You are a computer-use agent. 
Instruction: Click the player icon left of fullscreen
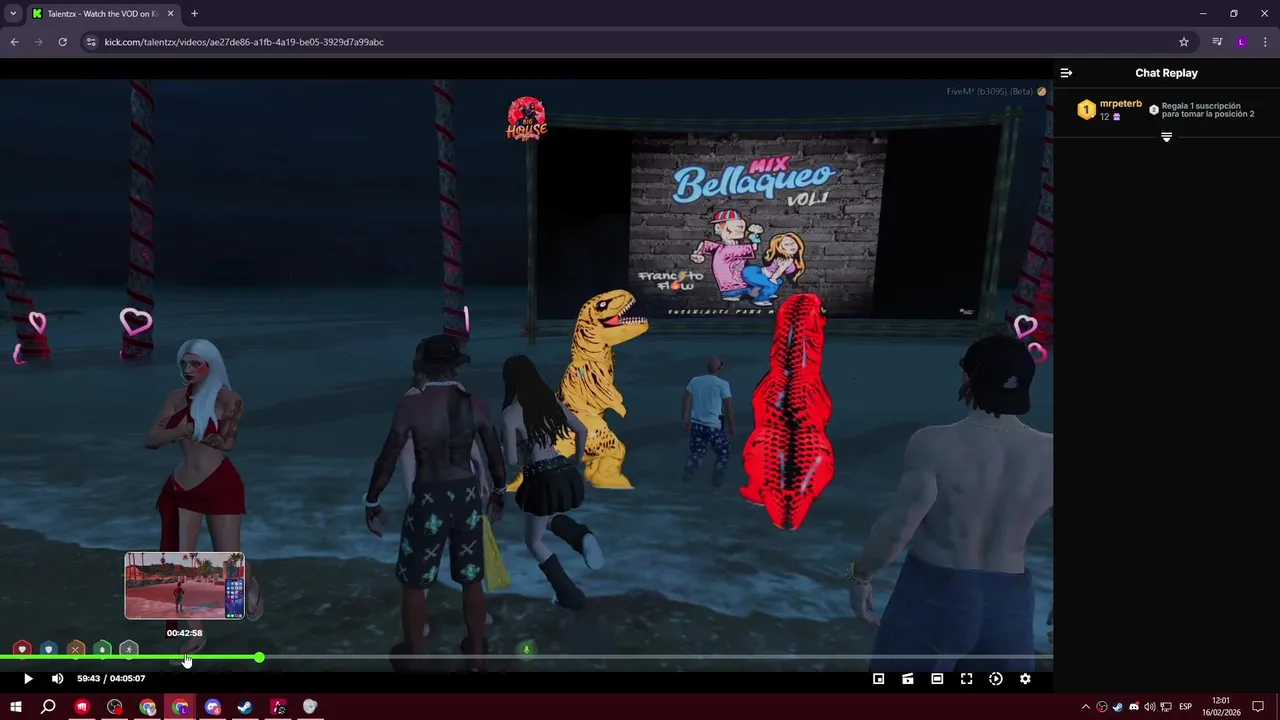[x=937, y=679]
